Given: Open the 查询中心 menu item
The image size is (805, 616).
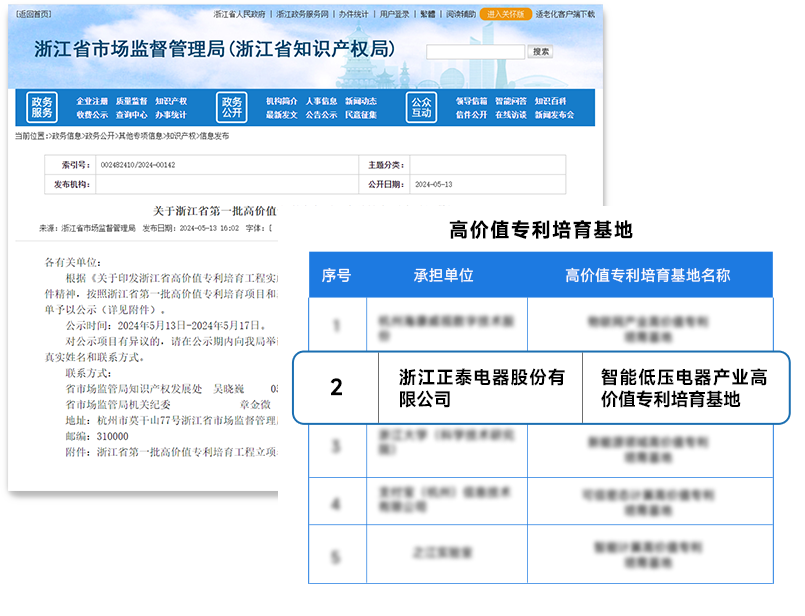Looking at the screenshot, I should tap(131, 114).
